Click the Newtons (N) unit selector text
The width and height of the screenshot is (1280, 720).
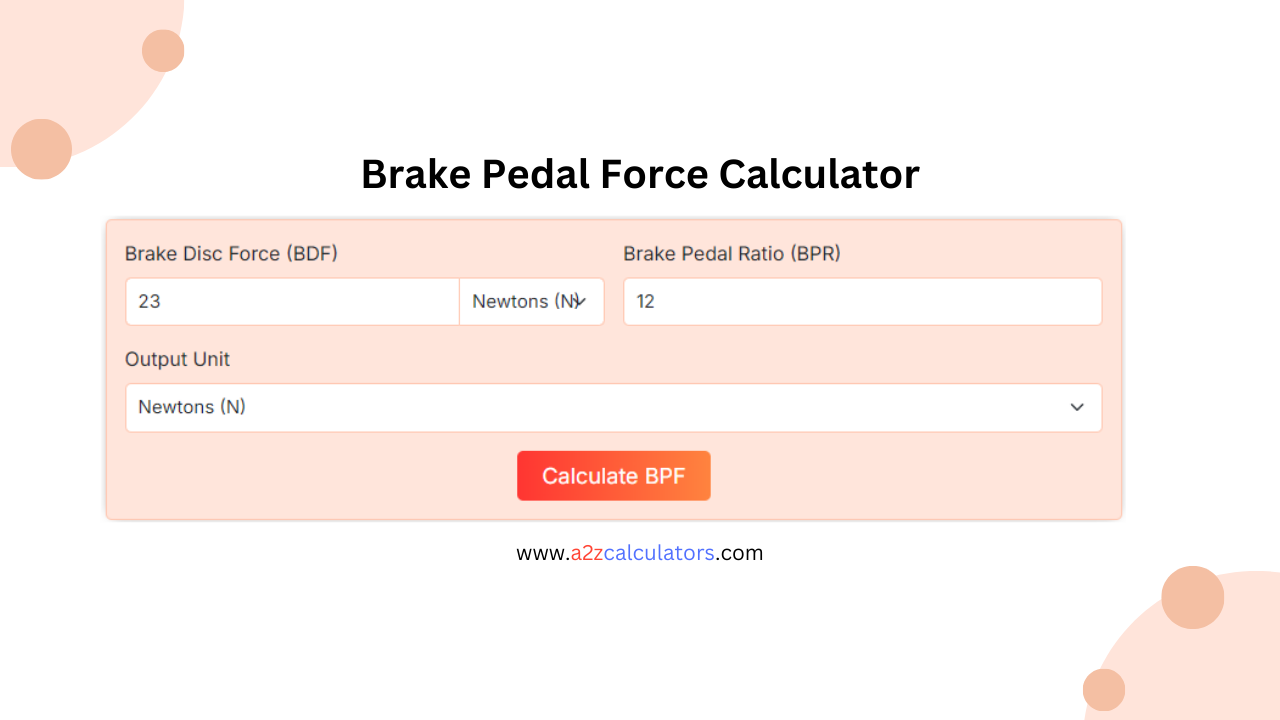pyautogui.click(x=520, y=301)
